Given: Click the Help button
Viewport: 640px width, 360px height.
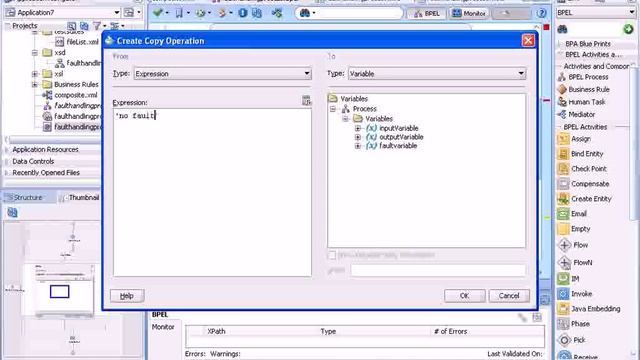Looking at the screenshot, I should click(127, 296).
